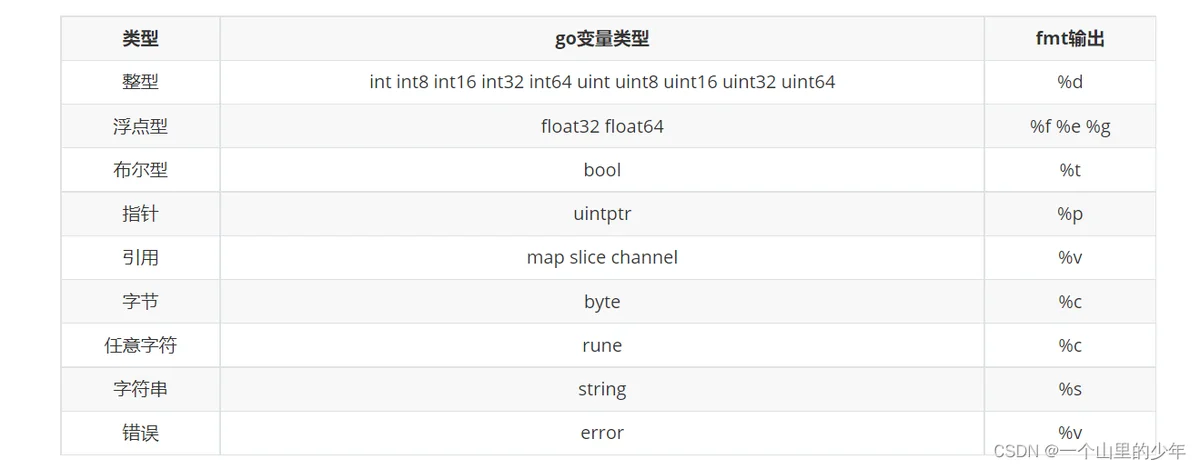Select the 布尔型 row label
The image size is (1200, 469).
[140, 170]
